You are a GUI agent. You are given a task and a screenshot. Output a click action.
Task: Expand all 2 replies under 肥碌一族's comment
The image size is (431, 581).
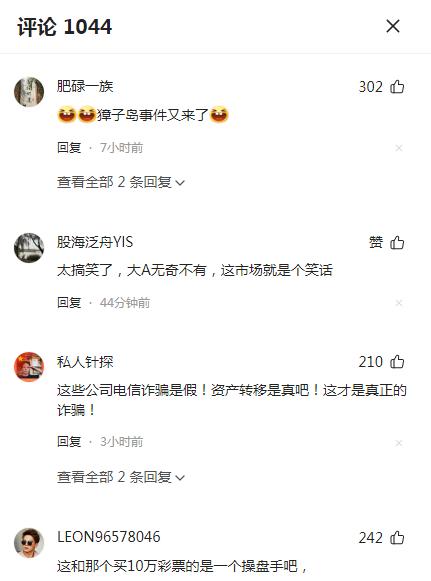coord(120,182)
